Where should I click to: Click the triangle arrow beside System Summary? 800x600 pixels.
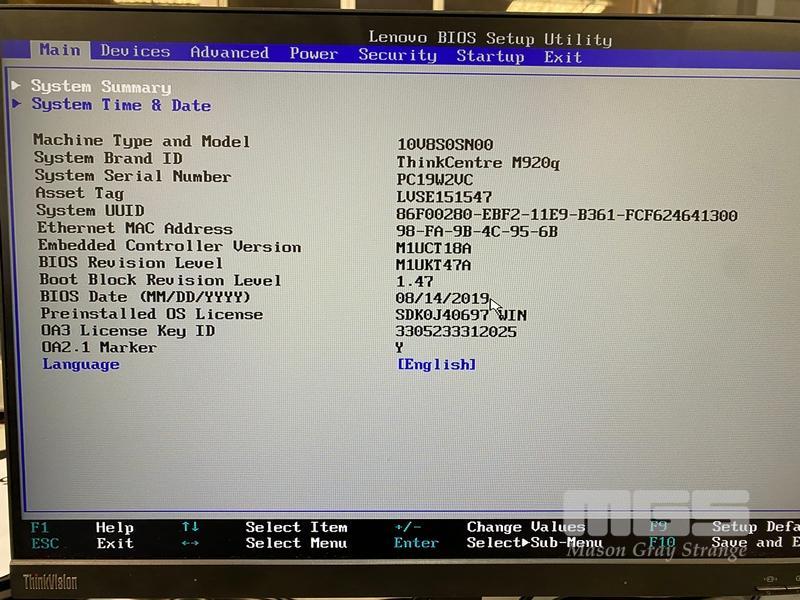pyautogui.click(x=16, y=85)
